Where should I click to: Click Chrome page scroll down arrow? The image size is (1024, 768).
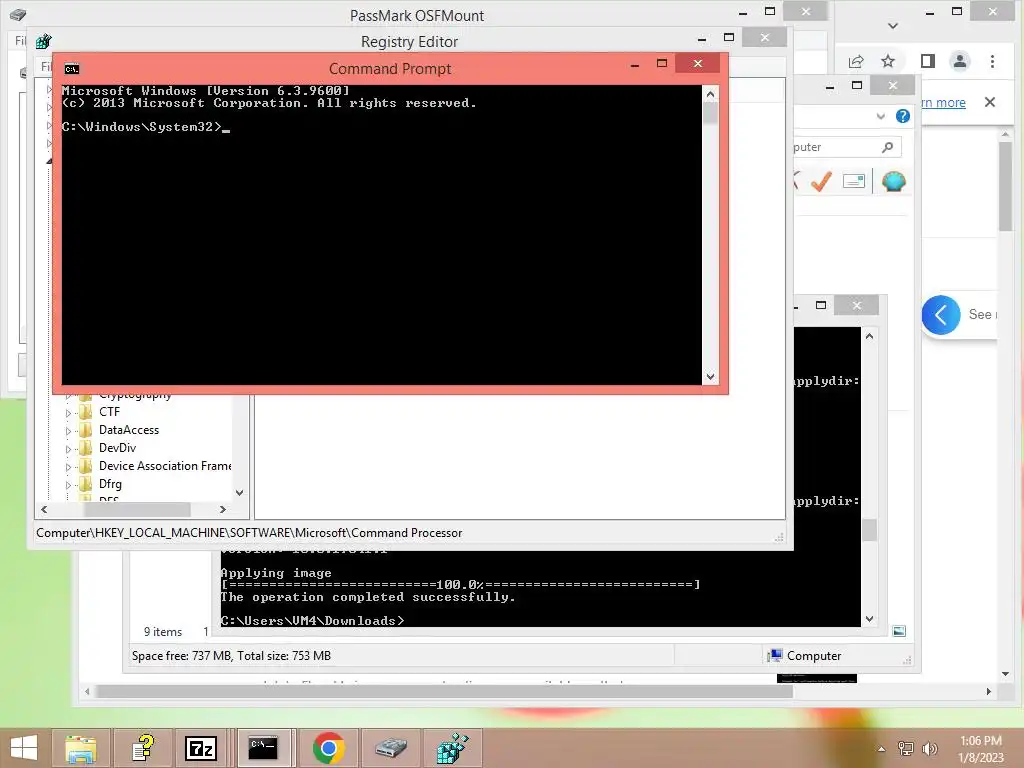click(1005, 674)
